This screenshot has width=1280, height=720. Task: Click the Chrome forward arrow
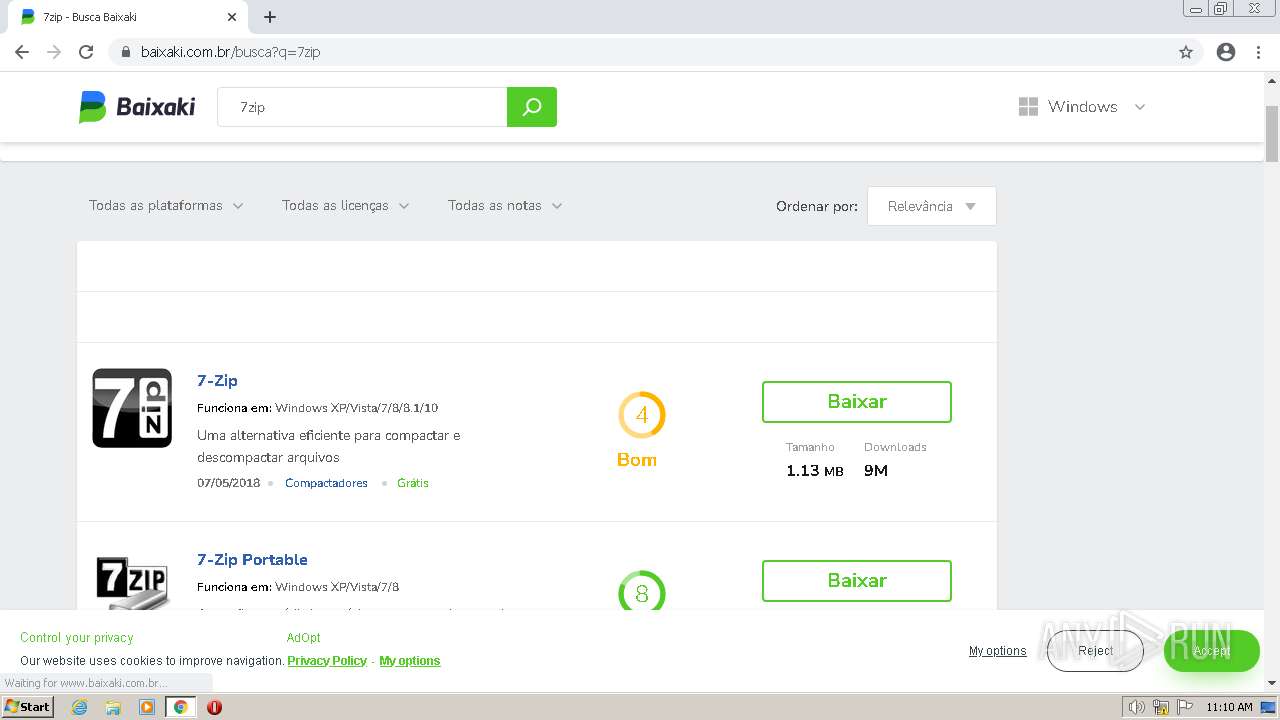pyautogui.click(x=54, y=52)
